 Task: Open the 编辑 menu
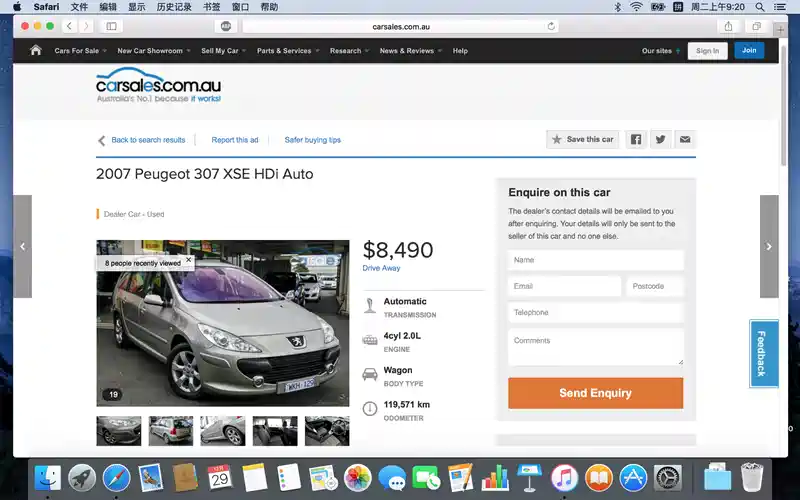[108, 7]
